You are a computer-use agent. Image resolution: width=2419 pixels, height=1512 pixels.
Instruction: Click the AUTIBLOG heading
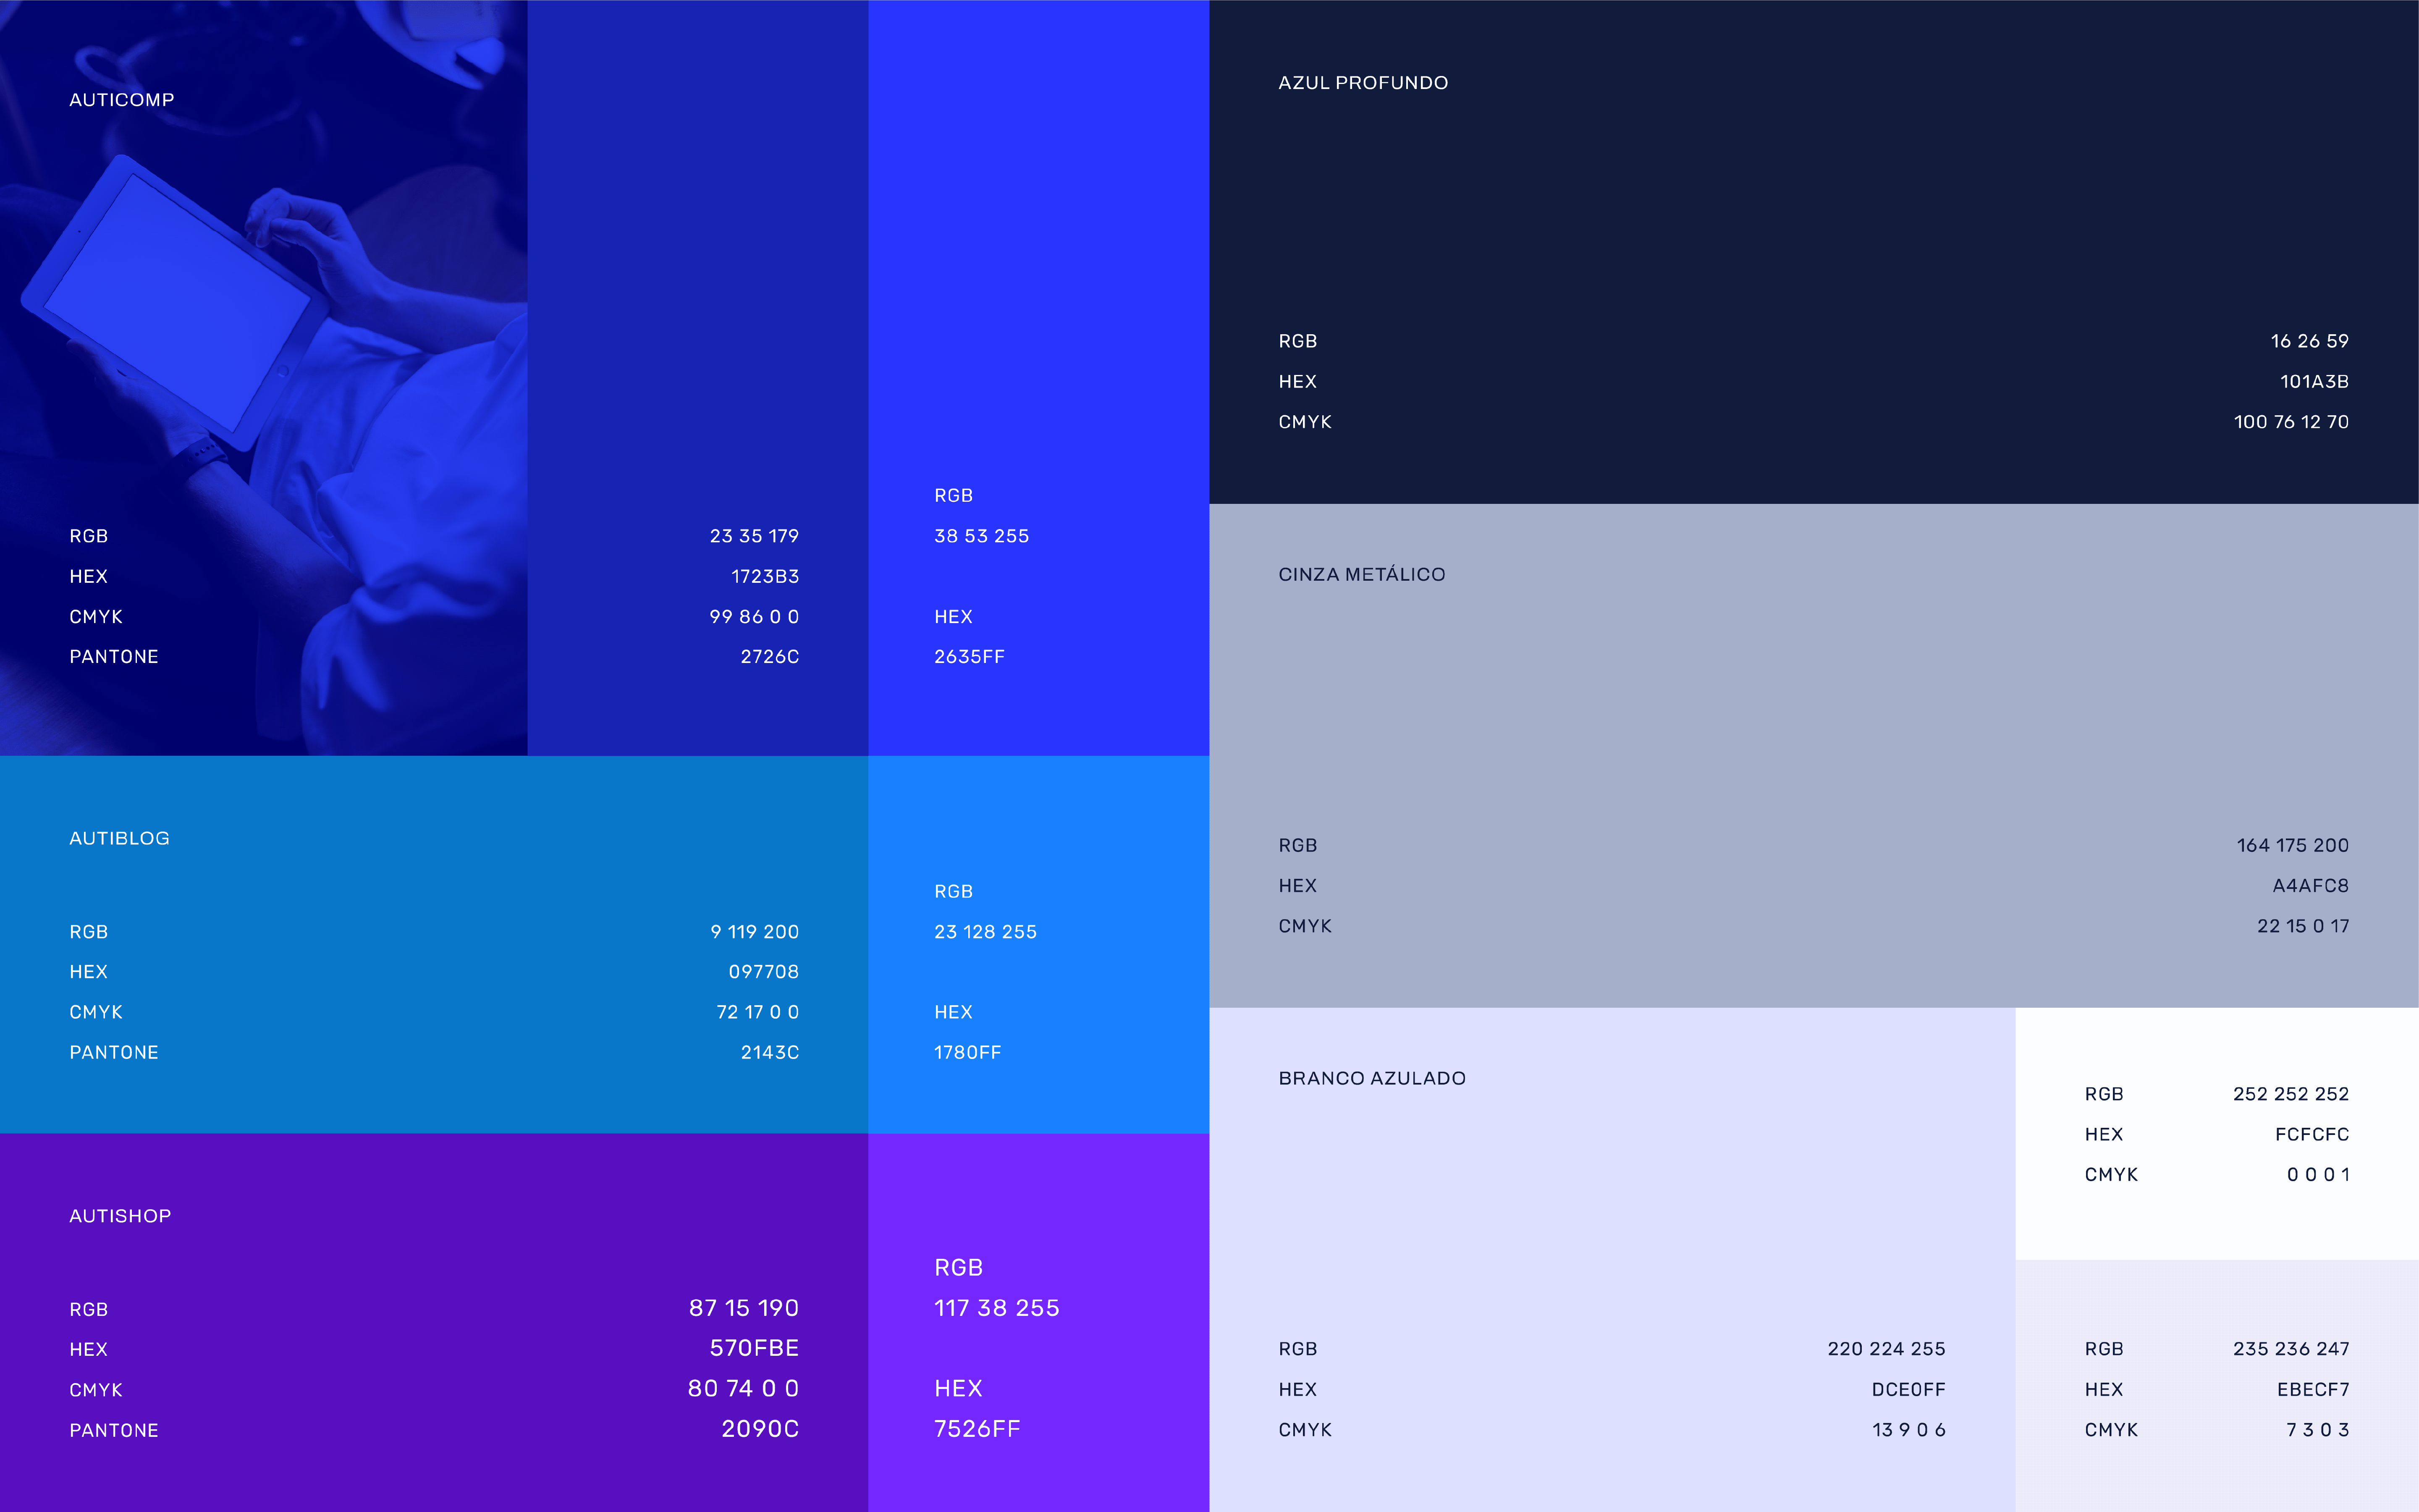(120, 839)
